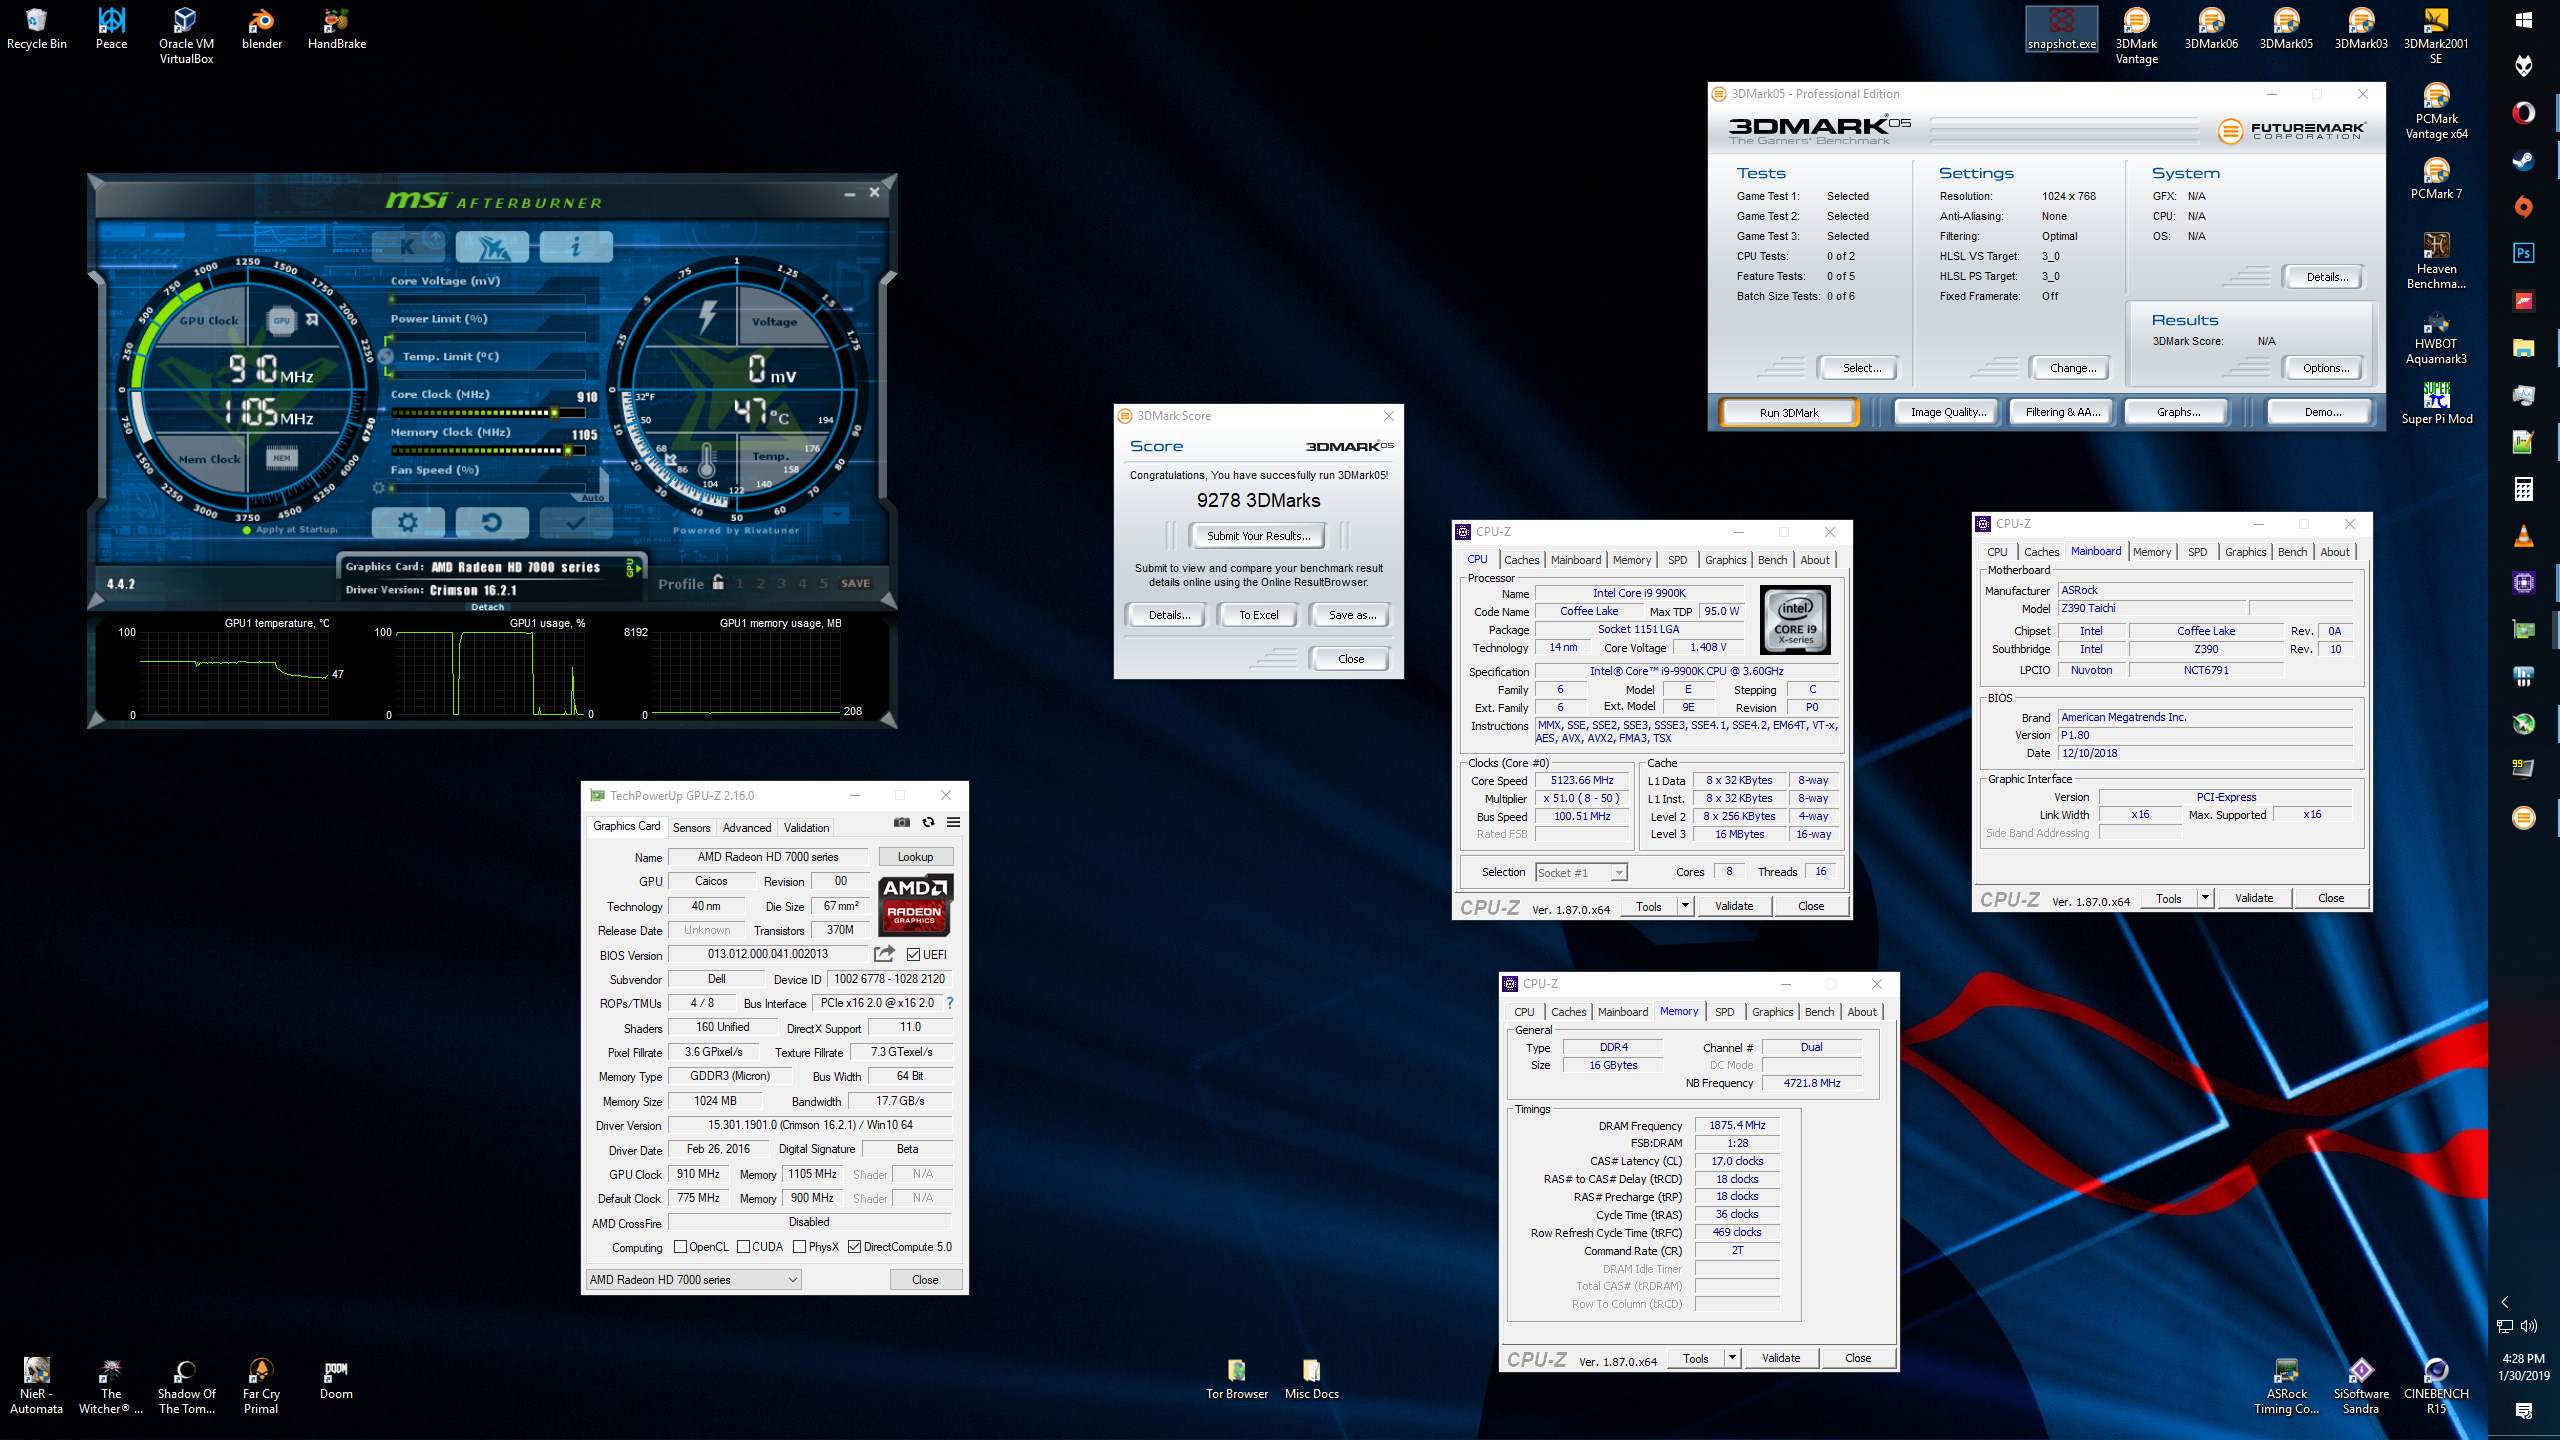
Task: Click the Detach bar under Afterburner
Action: point(487,607)
